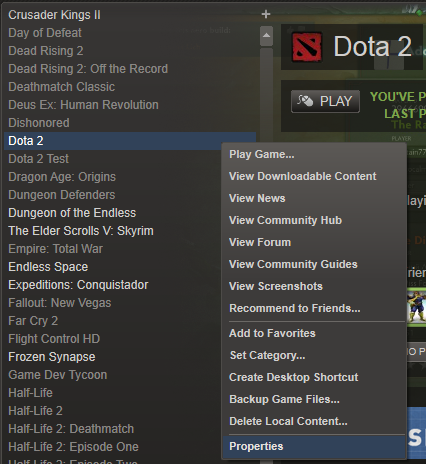Click the scrollbar up arrow button

pos(266,36)
